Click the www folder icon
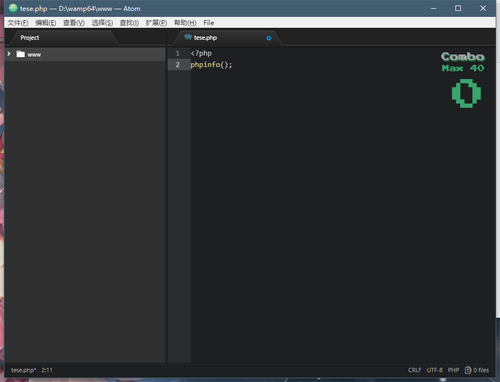This screenshot has width=500, height=382. [21, 54]
